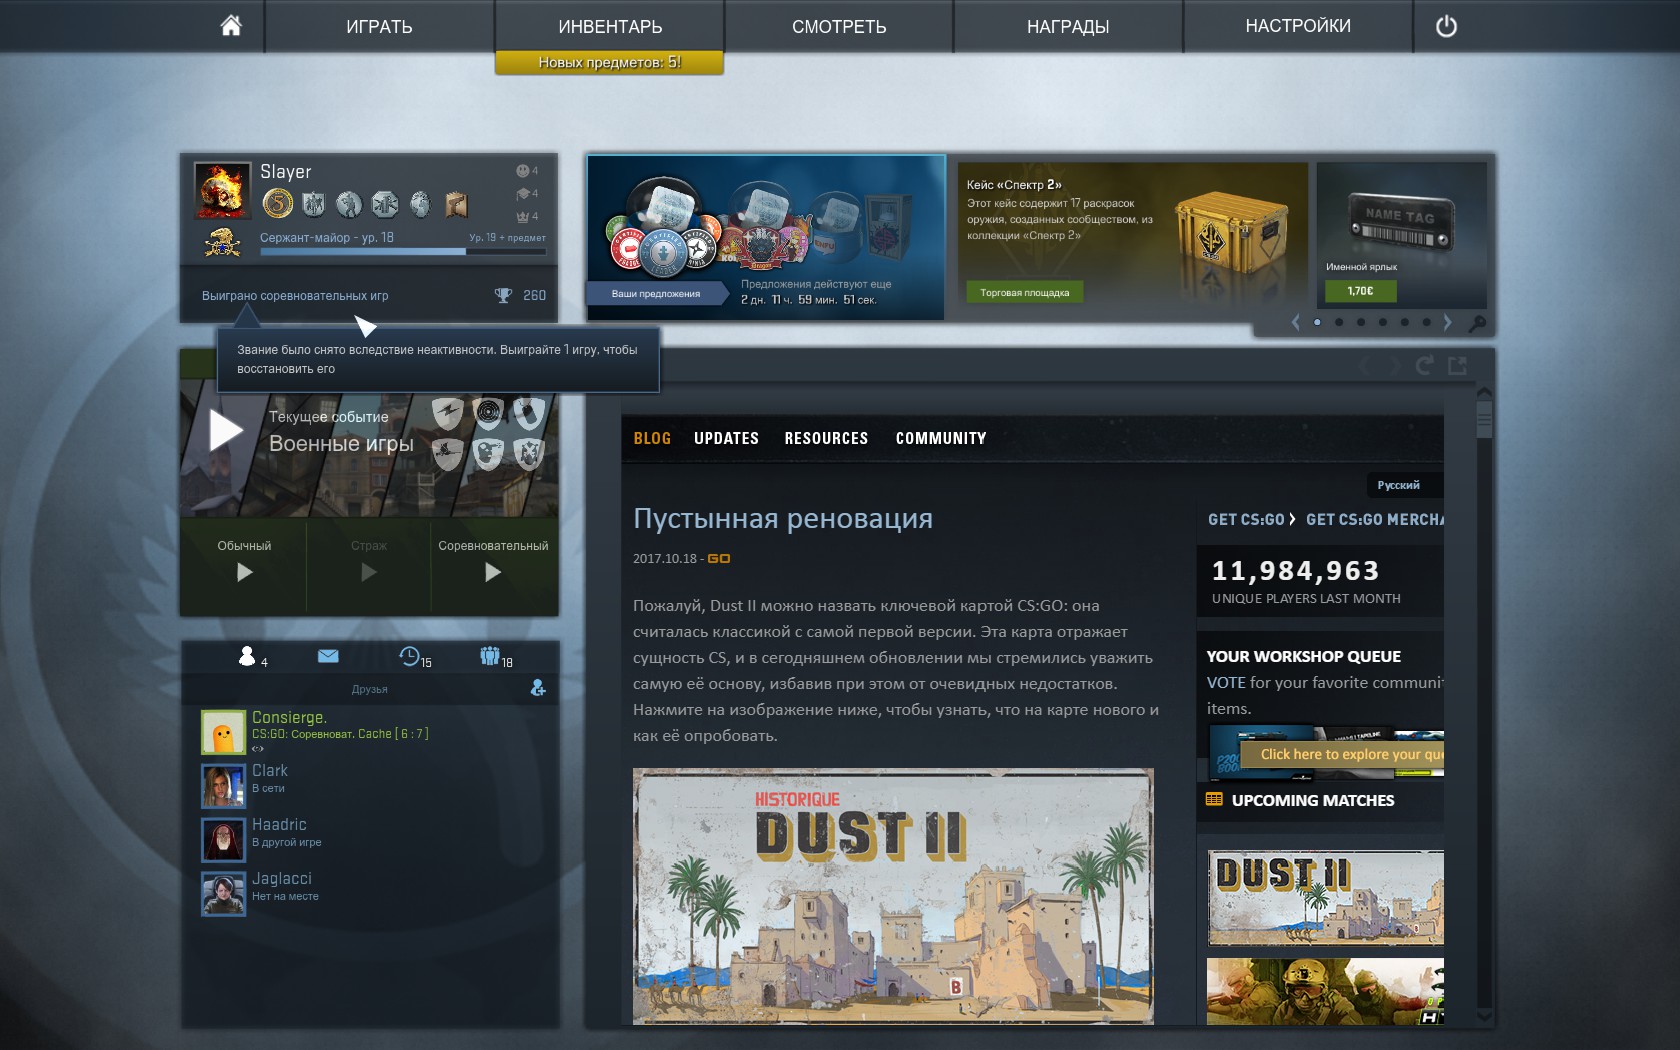
Task: Click 'Выиграно соревновательных игр' text
Action: coord(295,296)
